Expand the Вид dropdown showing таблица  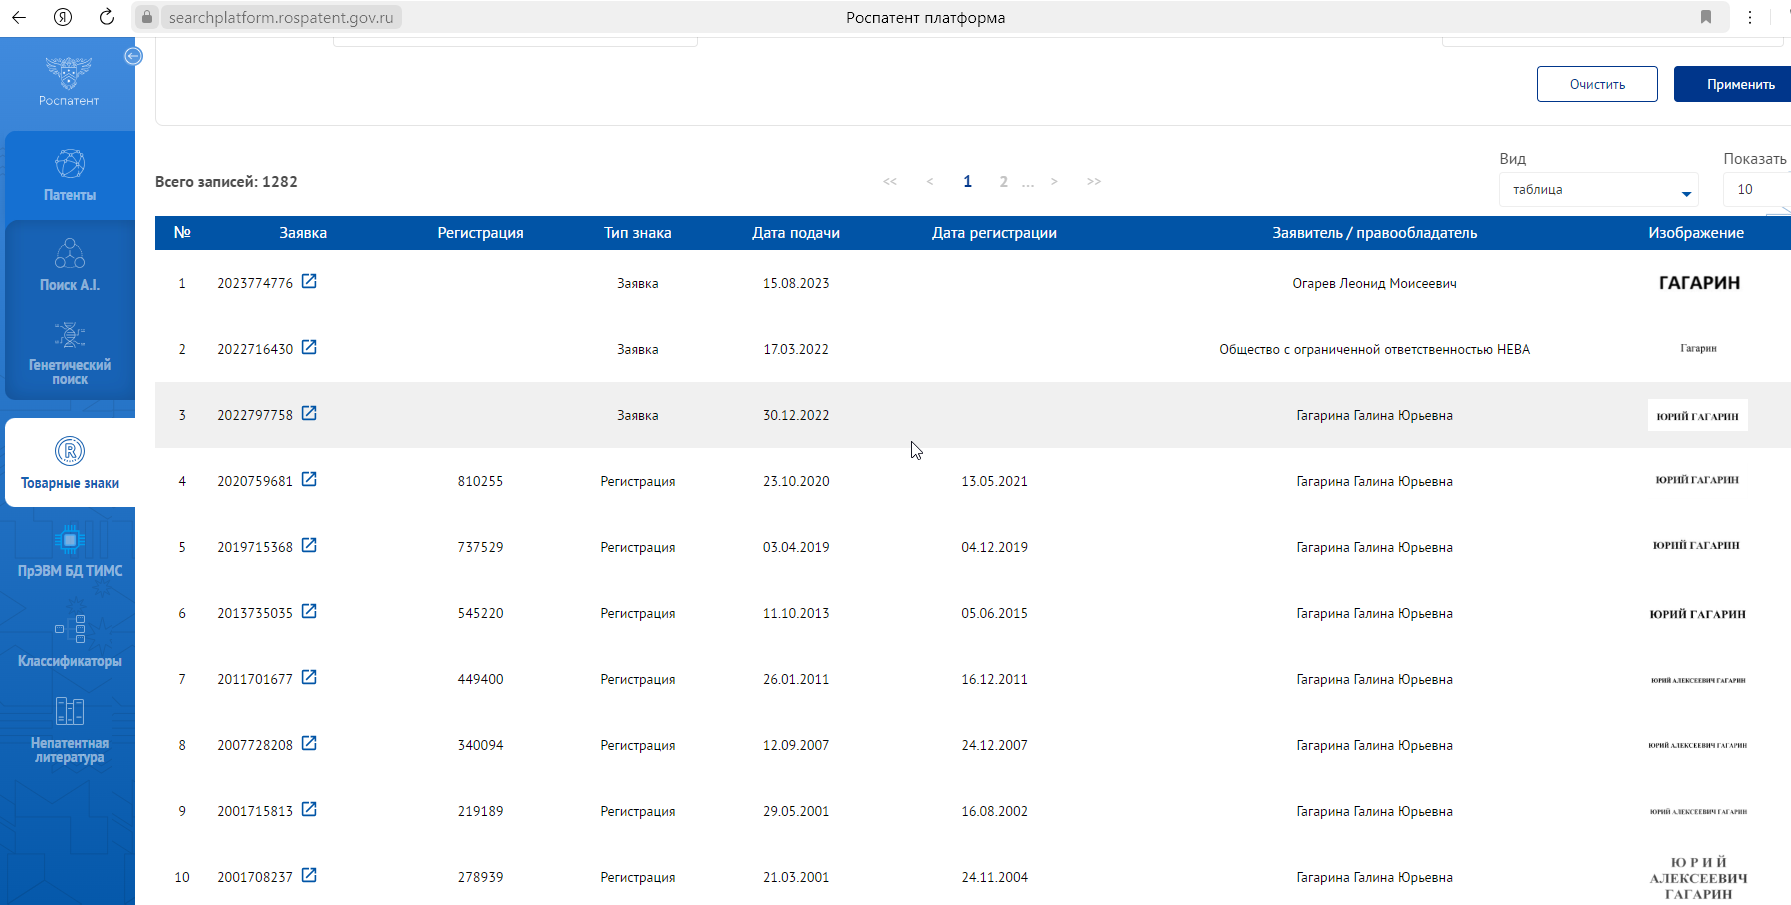1598,189
